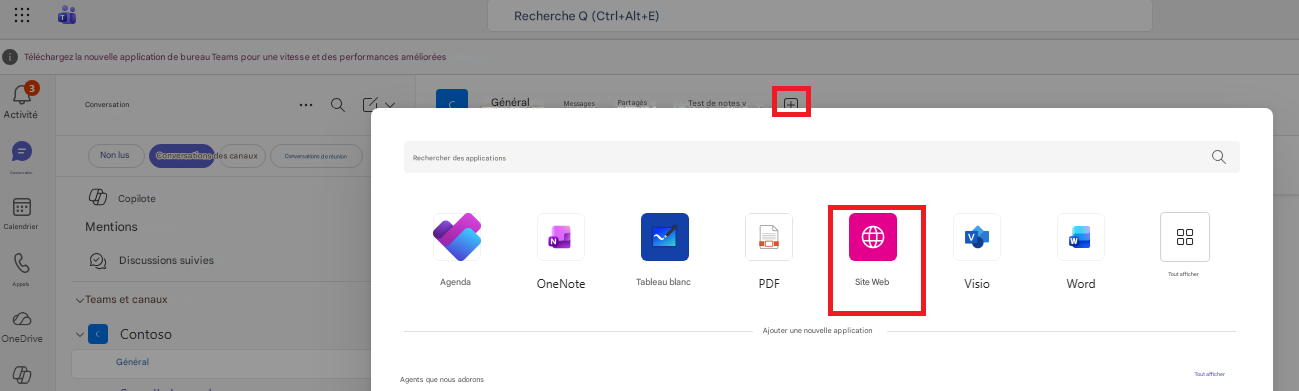Screen dimensions: 1299x391
Task: Click in Rechercher des applications field
Action: click(x=821, y=157)
